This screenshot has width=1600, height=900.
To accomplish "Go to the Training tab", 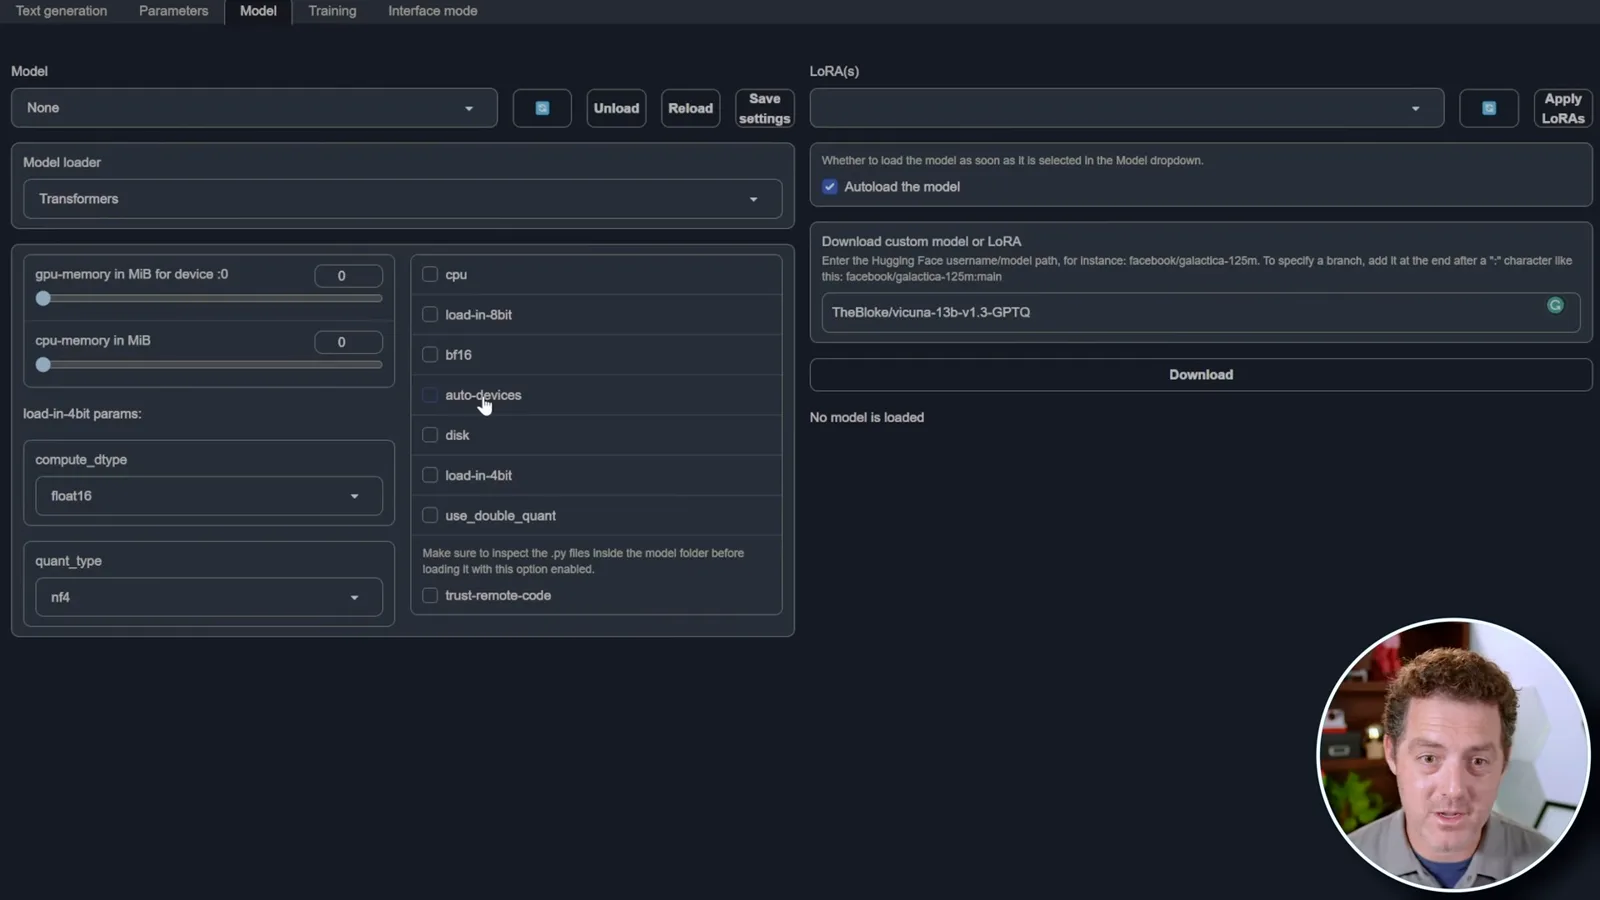I will [x=332, y=11].
